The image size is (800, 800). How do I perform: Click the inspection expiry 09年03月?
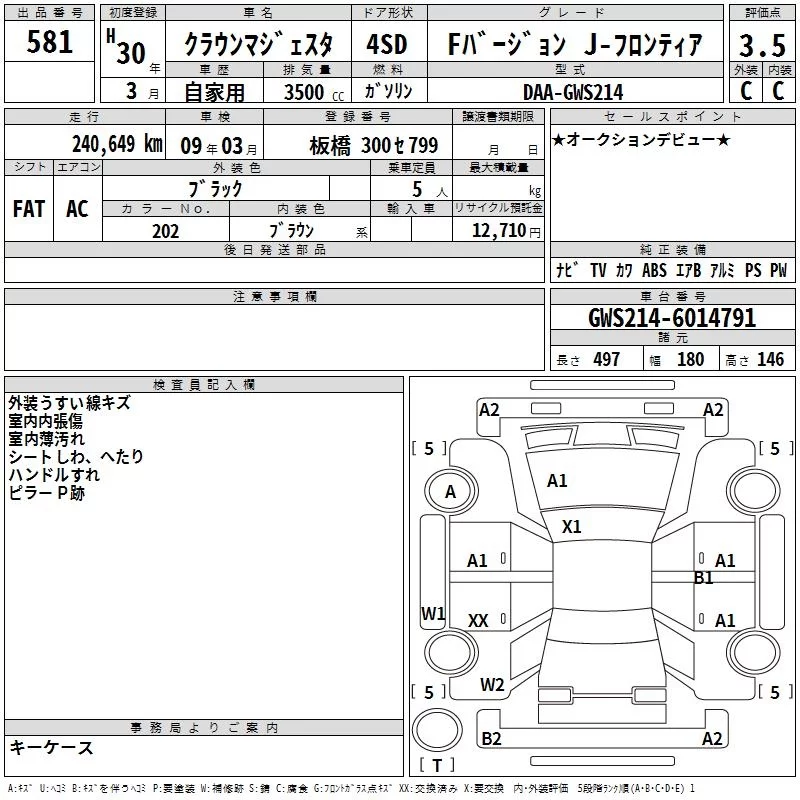click(x=218, y=146)
